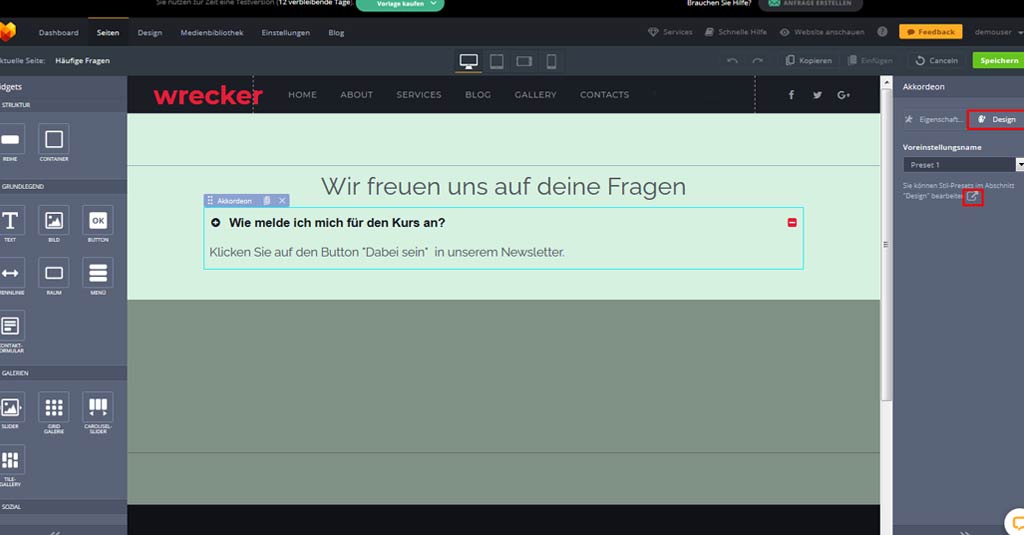The image size is (1024, 535).
Task: Switch to the mobile phone preview icon
Action: point(551,61)
